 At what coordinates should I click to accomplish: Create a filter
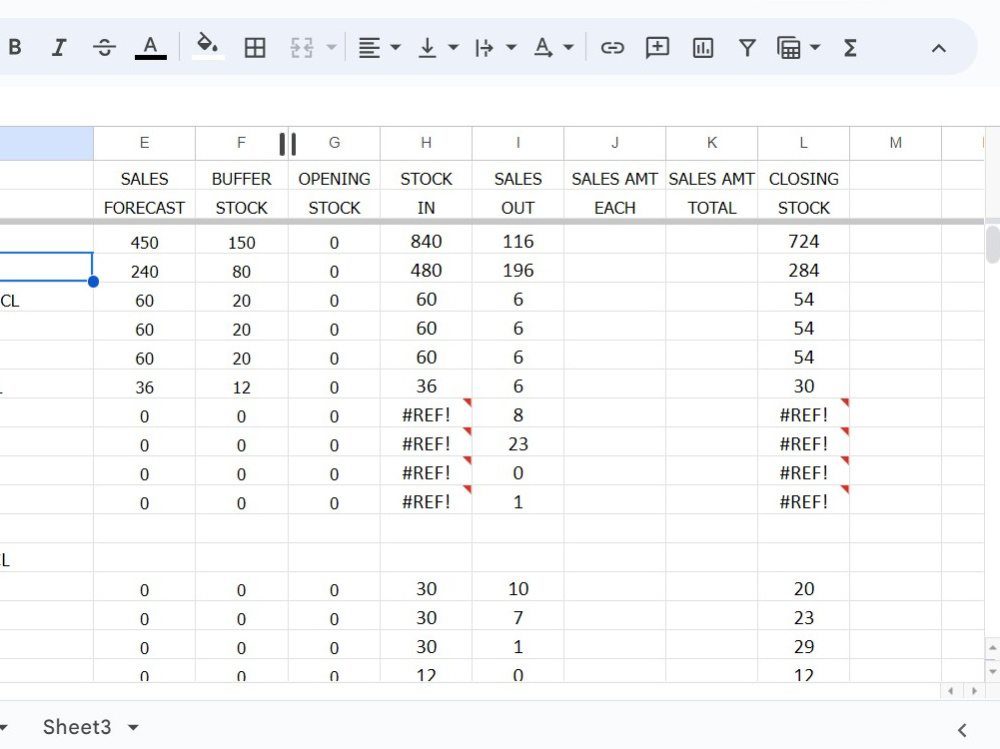(x=747, y=48)
